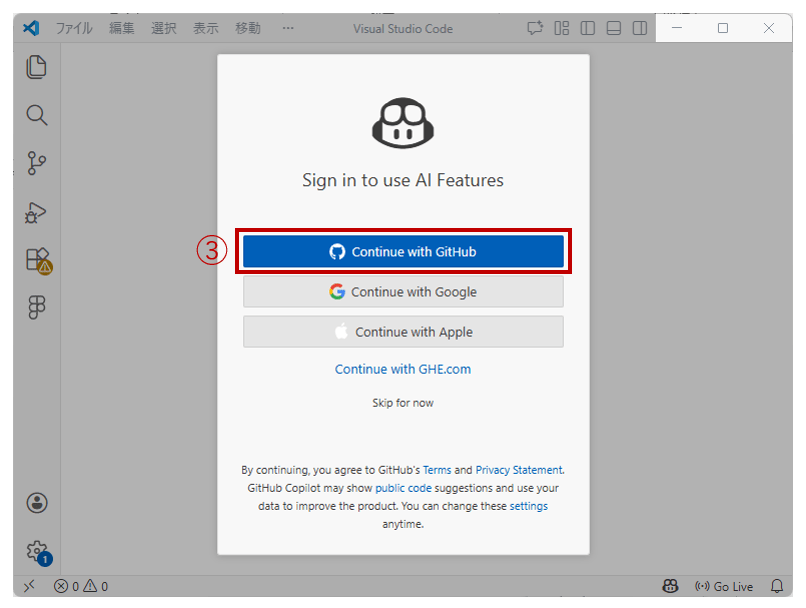Open the Source Control view
806x608 pixels.
[37, 163]
